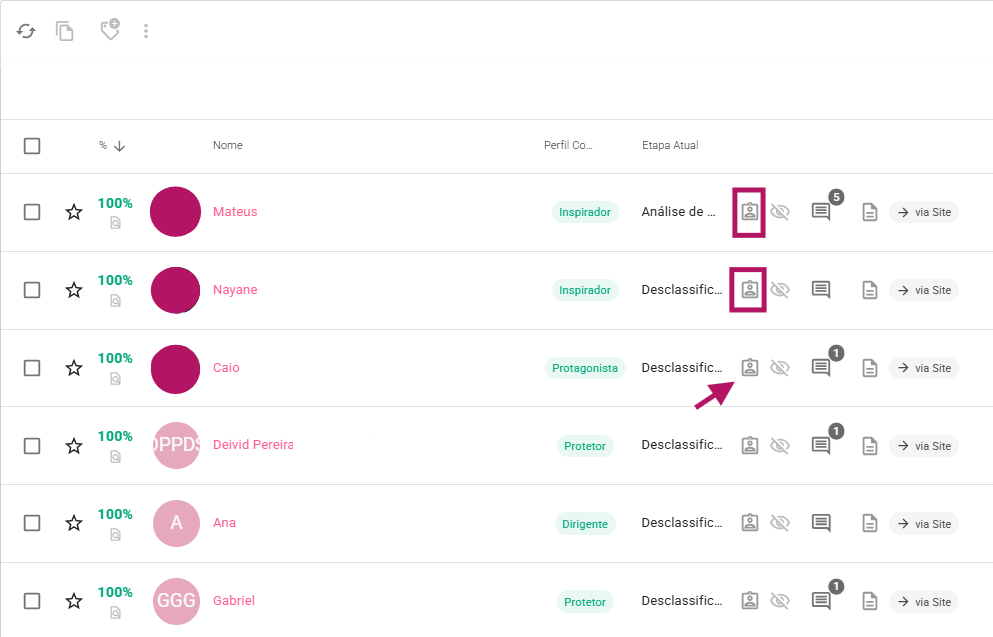View Nayane's document icon
The height and width of the screenshot is (637, 993).
[870, 290]
